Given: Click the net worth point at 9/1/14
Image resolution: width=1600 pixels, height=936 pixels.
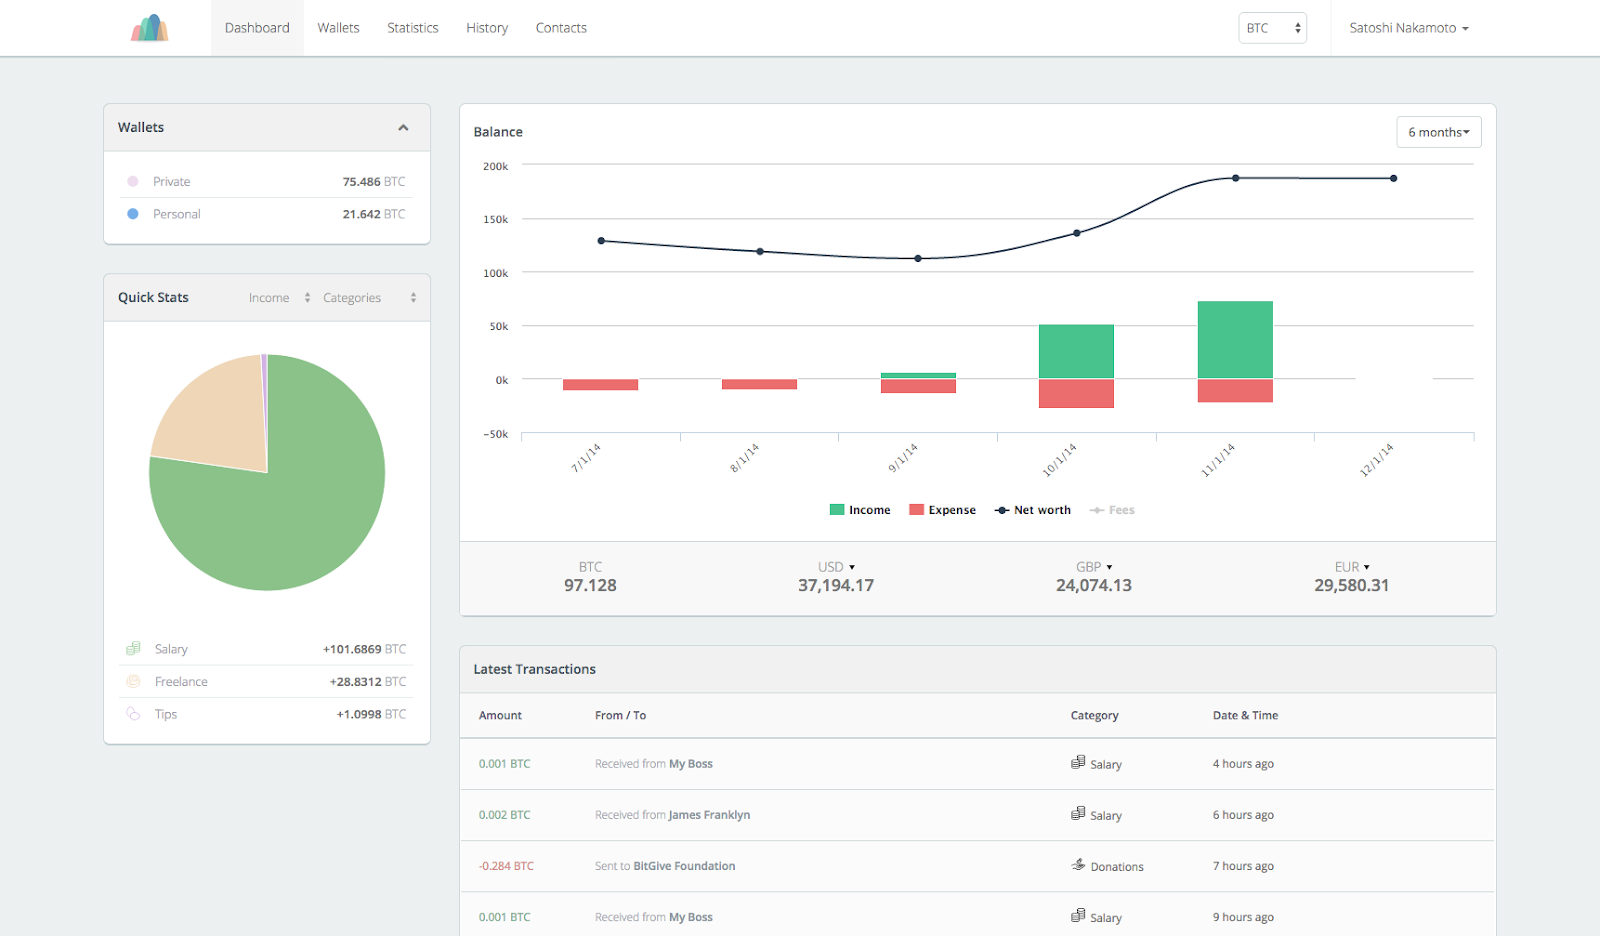Looking at the screenshot, I should tap(918, 258).
